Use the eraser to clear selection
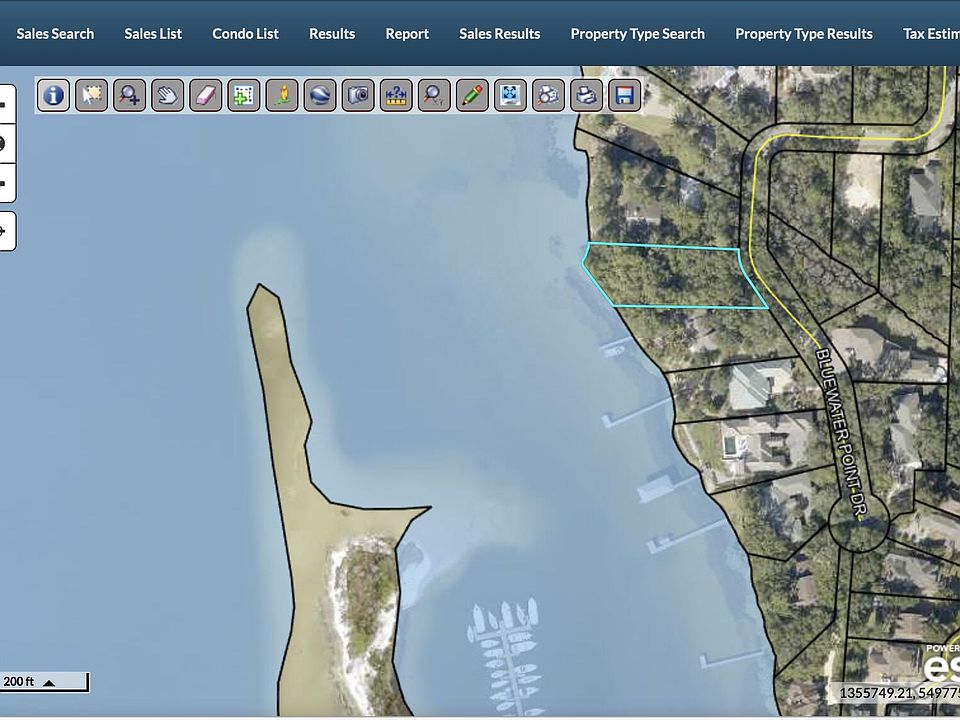Viewport: 960px width, 720px height. (x=206, y=96)
